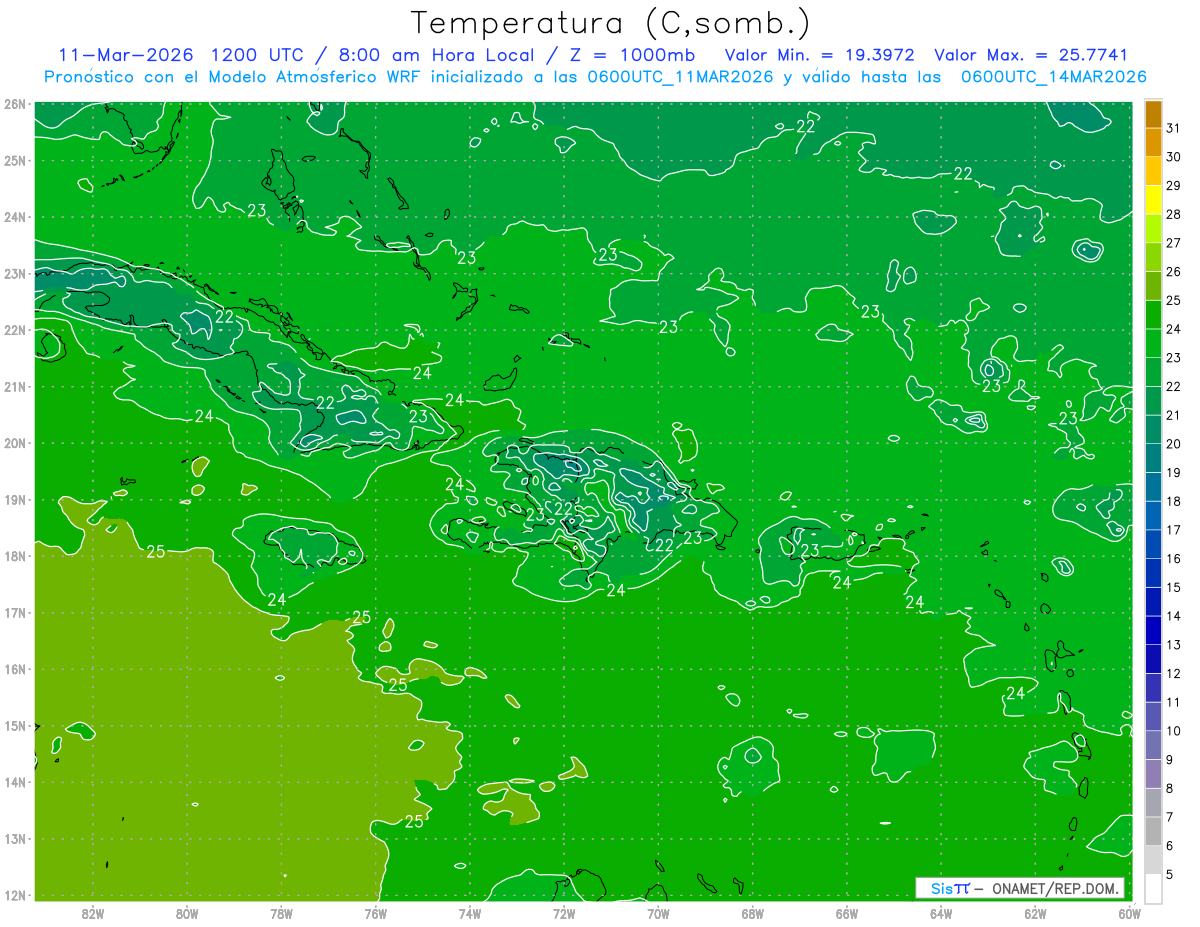
Task: Click colorbar scale value '27'
Action: [x=1173, y=243]
